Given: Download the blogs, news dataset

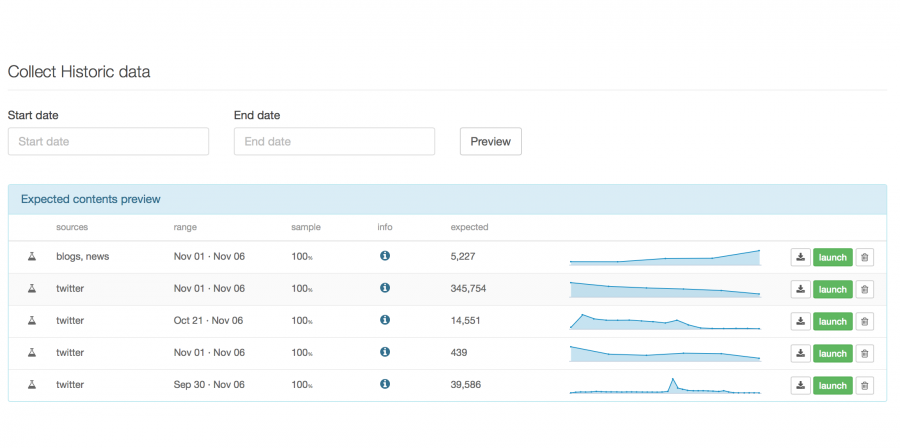Looking at the screenshot, I should 800,257.
